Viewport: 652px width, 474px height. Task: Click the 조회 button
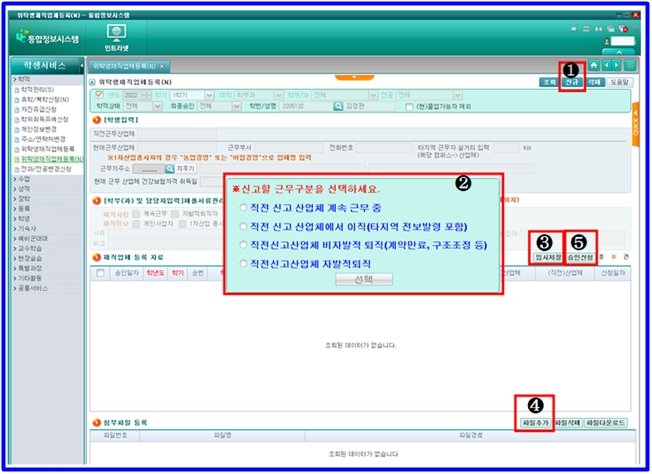tap(548, 82)
